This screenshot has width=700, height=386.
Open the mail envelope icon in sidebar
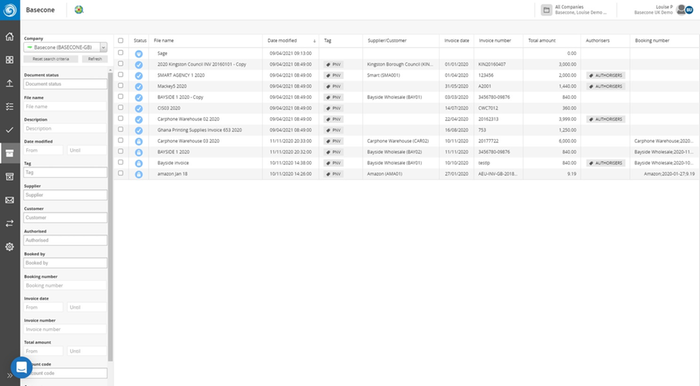[9, 200]
